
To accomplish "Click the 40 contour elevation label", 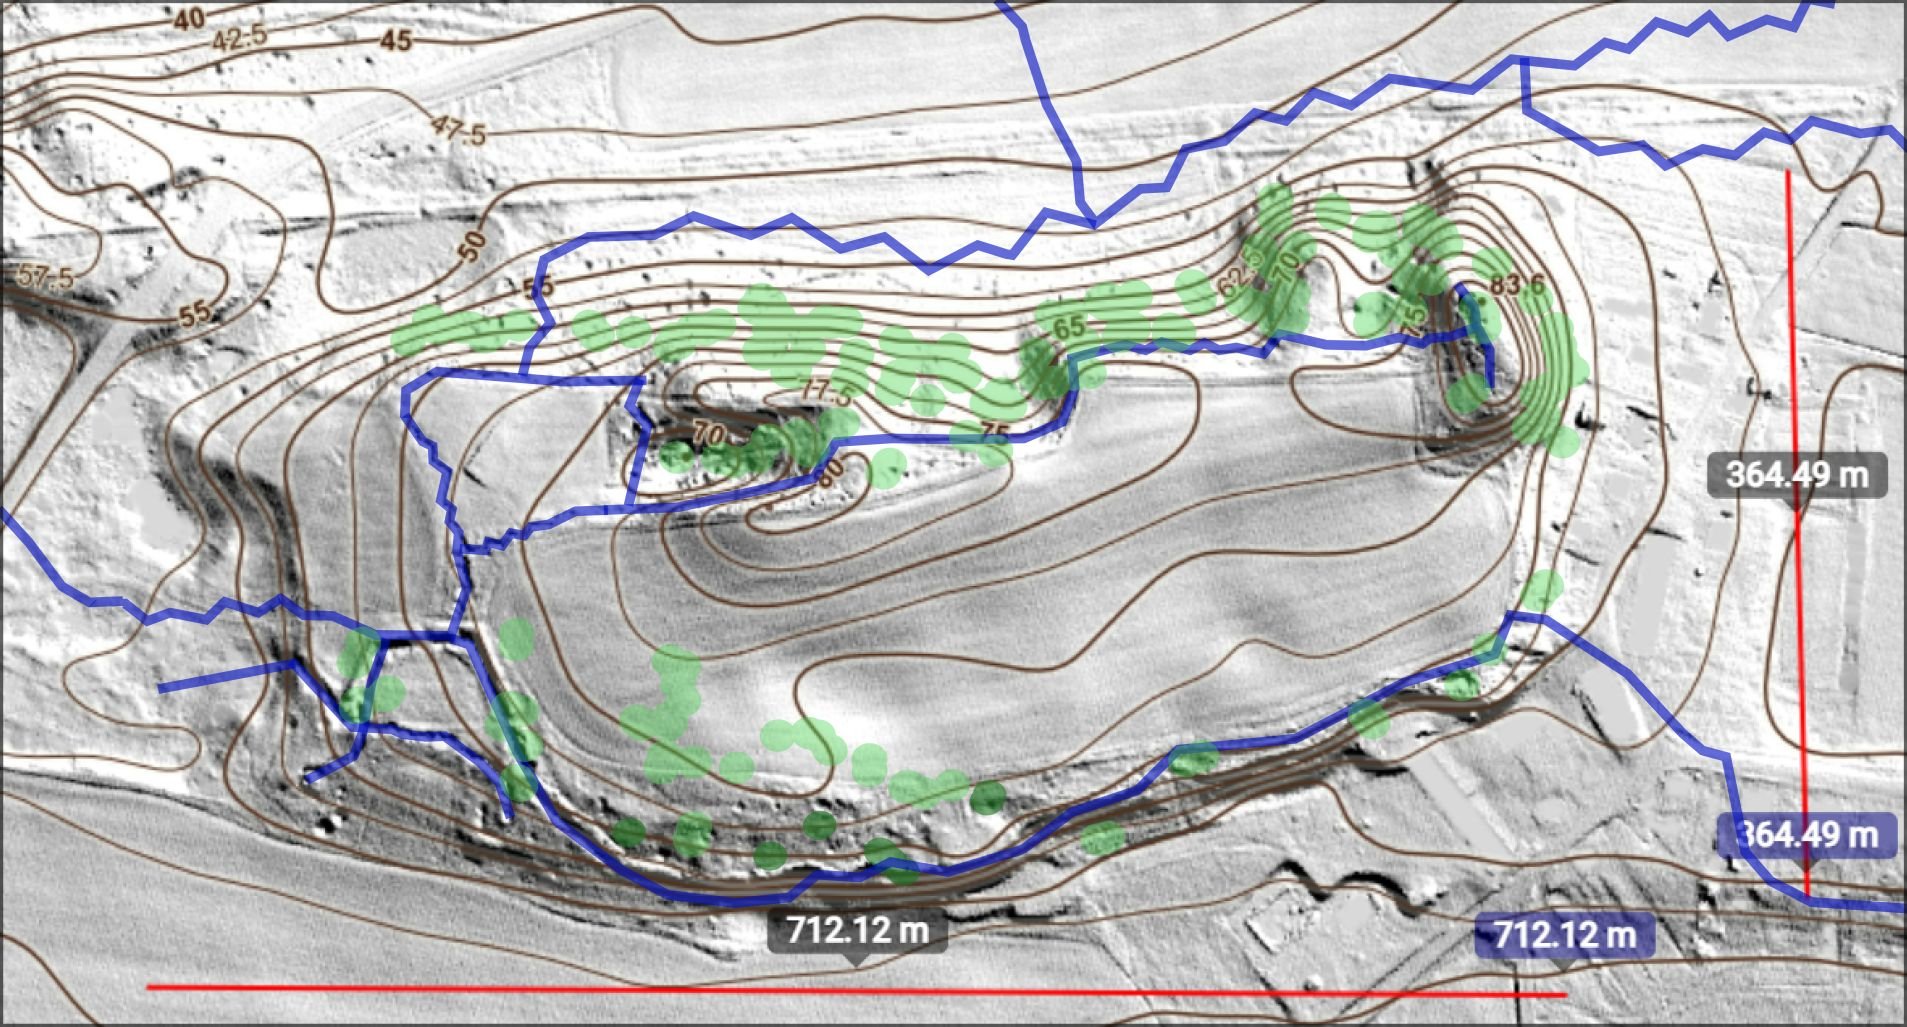I will pyautogui.click(x=191, y=19).
